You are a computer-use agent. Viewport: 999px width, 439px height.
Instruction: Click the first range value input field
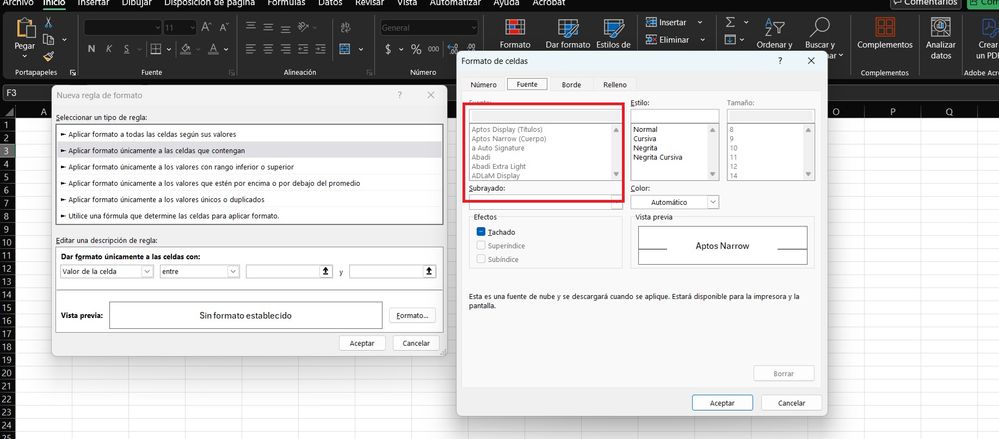click(x=283, y=271)
